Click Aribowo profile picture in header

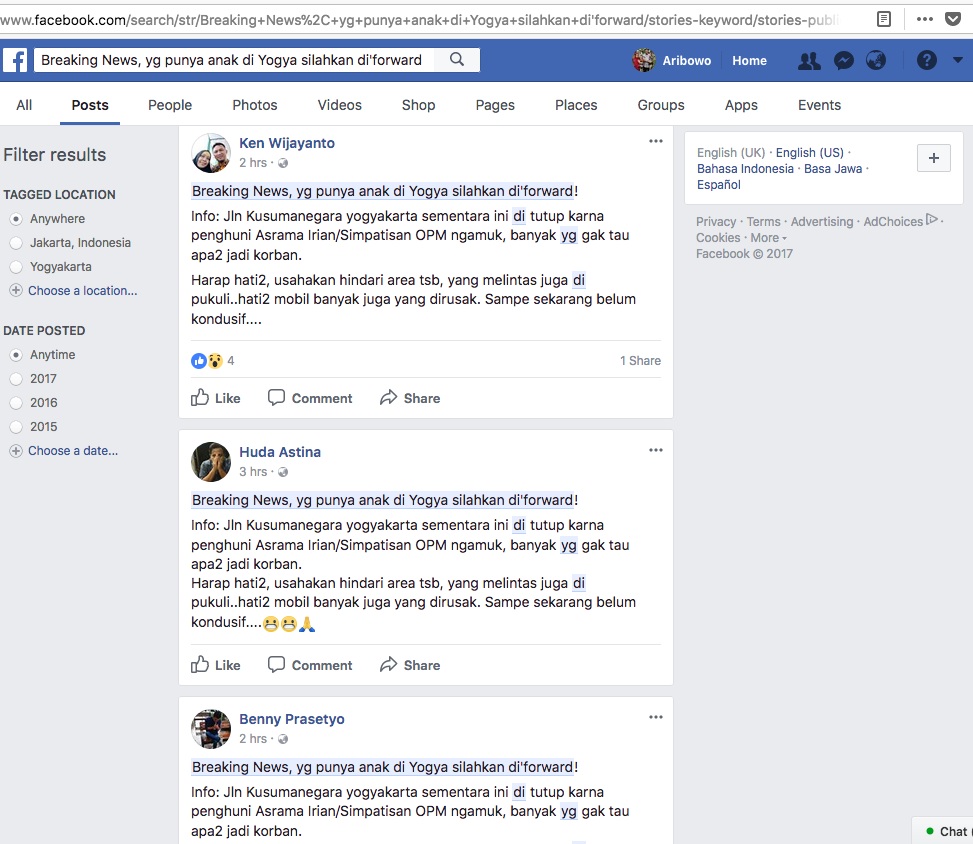coord(643,60)
